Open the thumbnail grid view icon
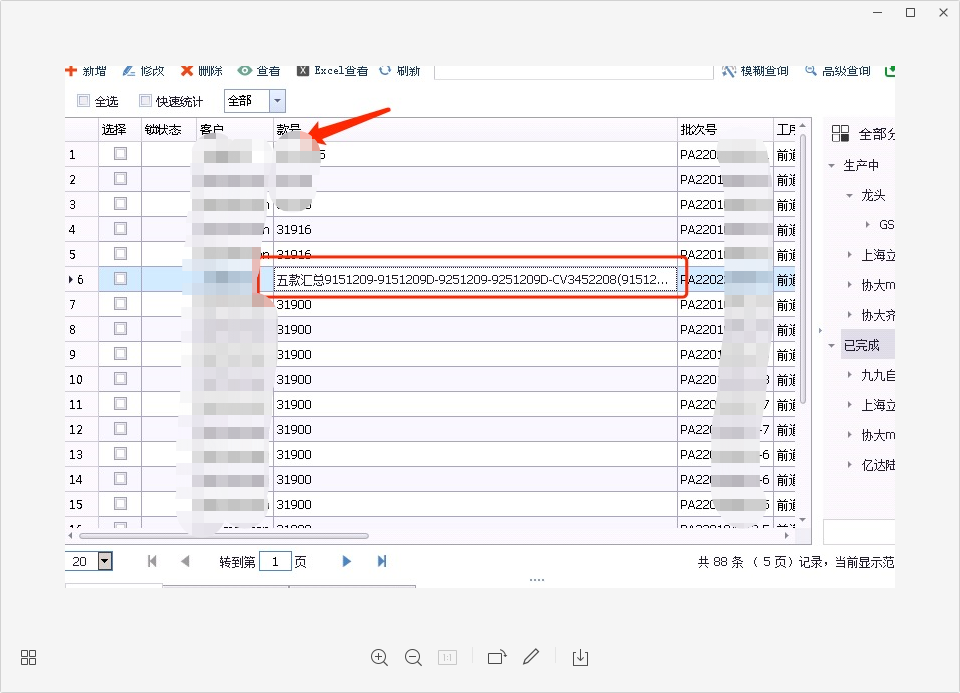 (x=29, y=657)
